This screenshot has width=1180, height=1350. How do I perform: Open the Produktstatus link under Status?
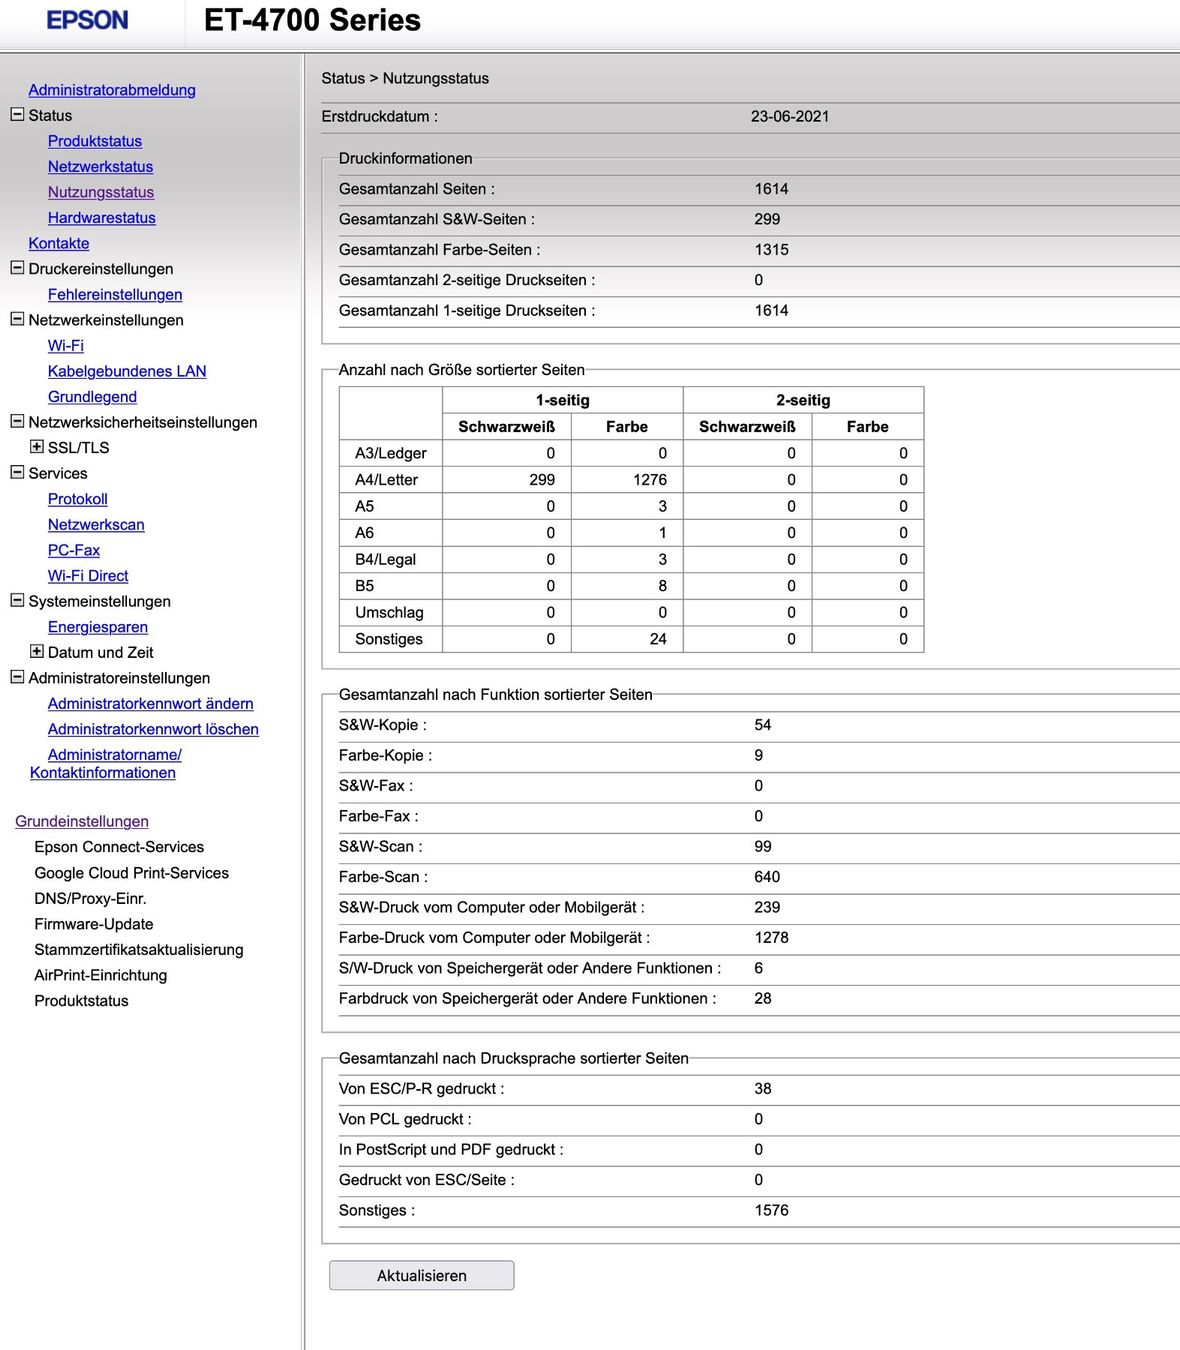(95, 141)
